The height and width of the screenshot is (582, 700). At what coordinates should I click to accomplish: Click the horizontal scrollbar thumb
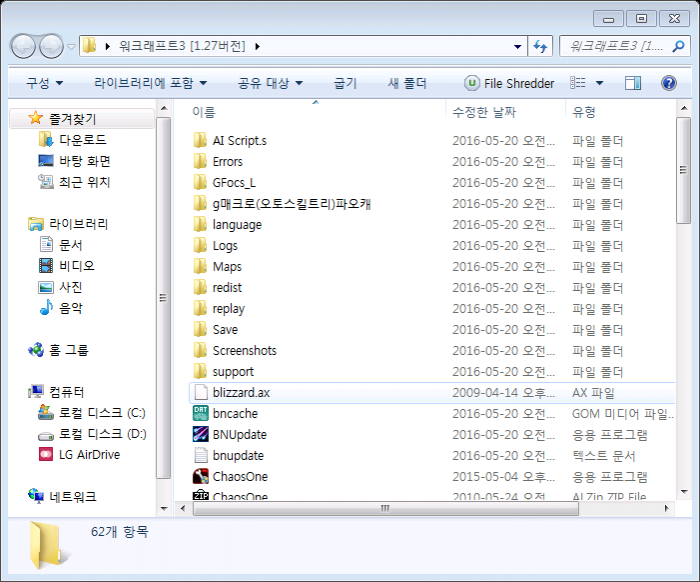click(x=385, y=508)
